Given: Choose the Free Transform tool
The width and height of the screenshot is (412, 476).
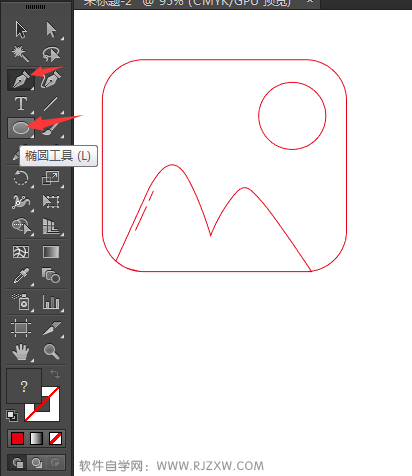Looking at the screenshot, I should 51,202.
